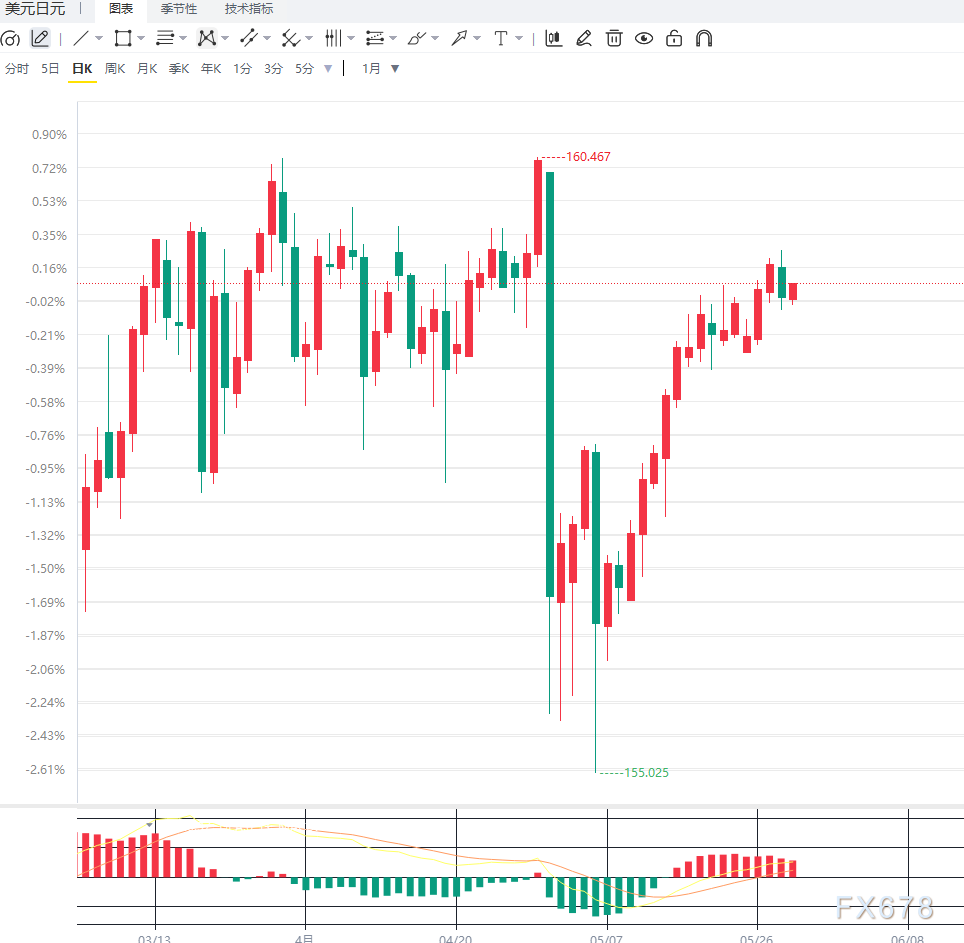The height and width of the screenshot is (943, 964).
Task: Select the 5分 timeframe
Action: pos(304,69)
